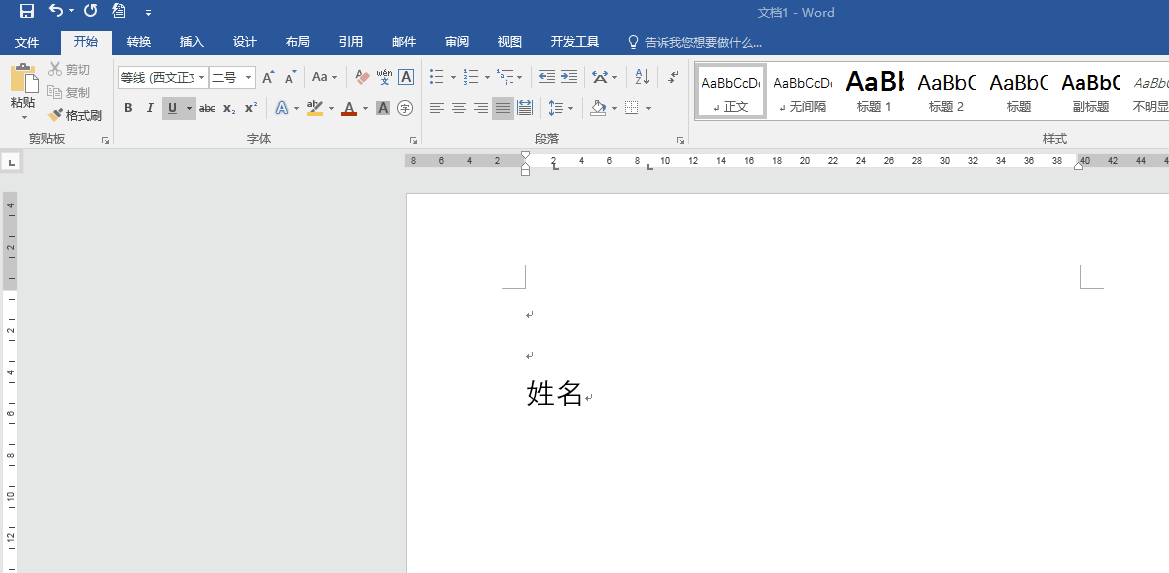The image size is (1169, 573).
Task: Open the font size dropdown
Action: click(x=249, y=77)
